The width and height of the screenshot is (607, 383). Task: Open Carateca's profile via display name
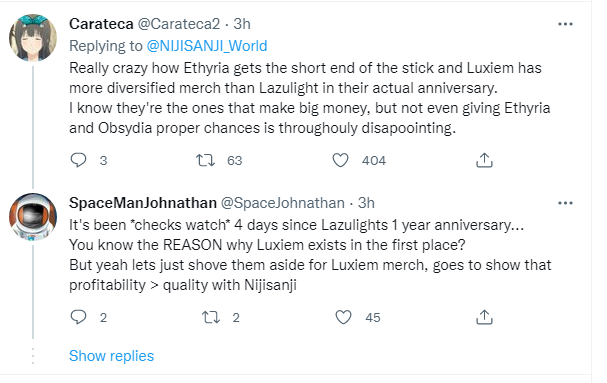101,24
